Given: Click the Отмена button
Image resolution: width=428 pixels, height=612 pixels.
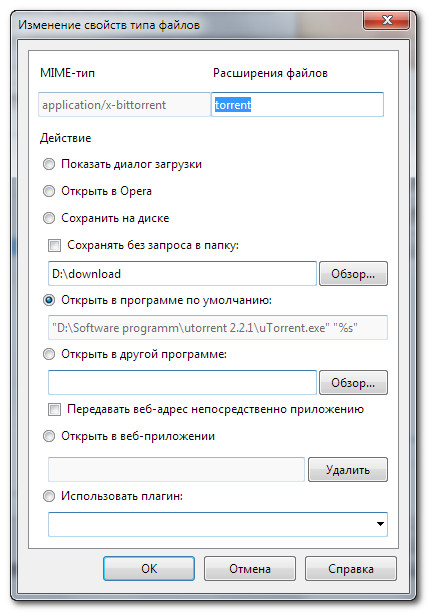Looking at the screenshot, I should [250, 569].
